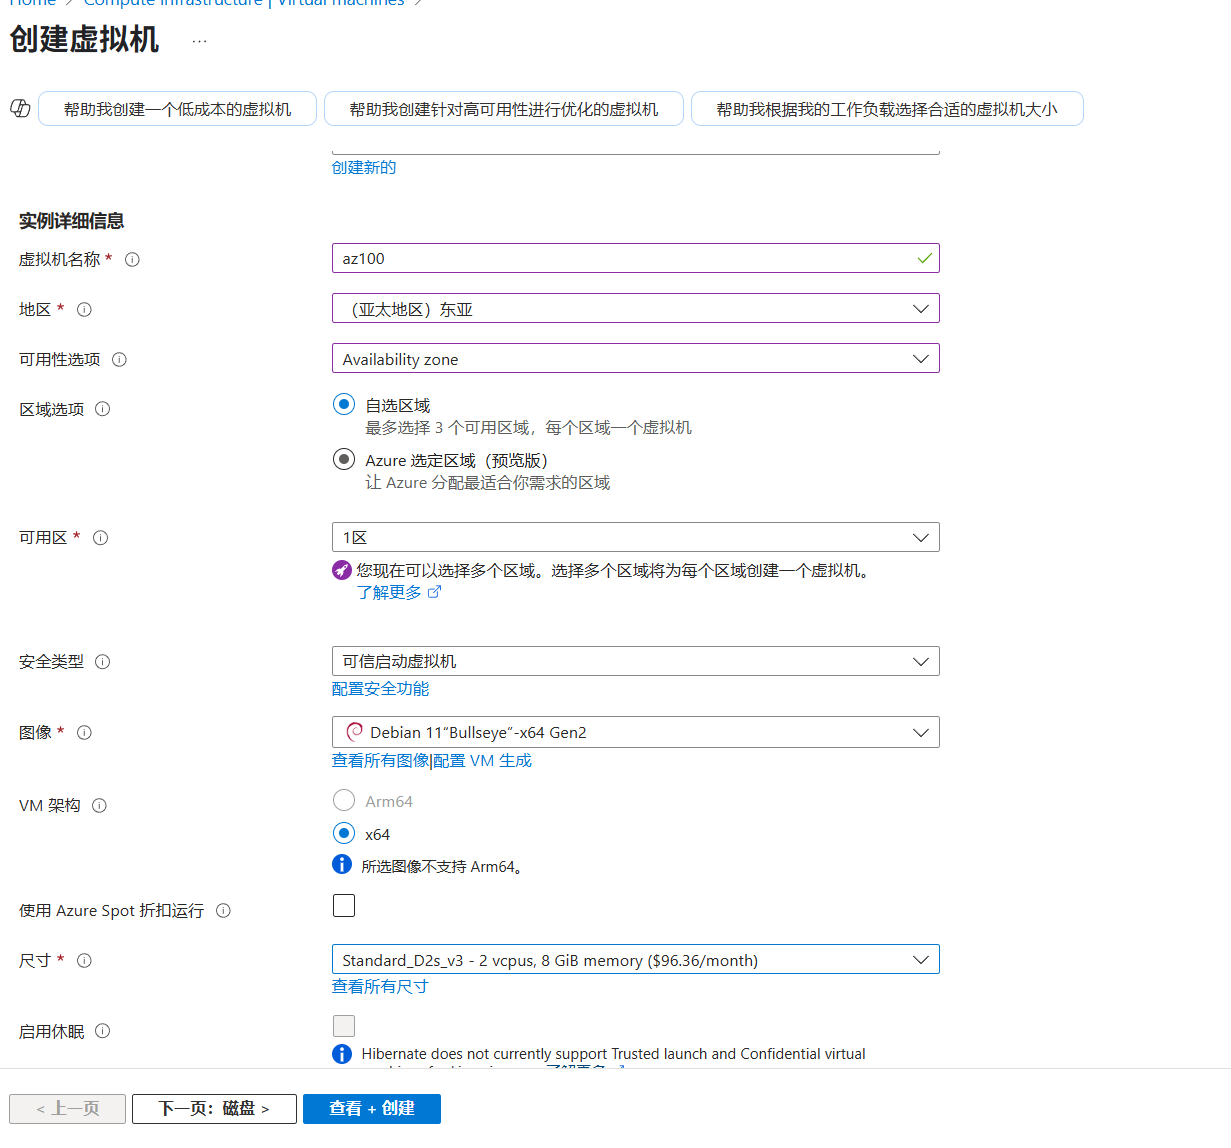Click 查看所有图像 link
1231x1148 pixels.
380,760
